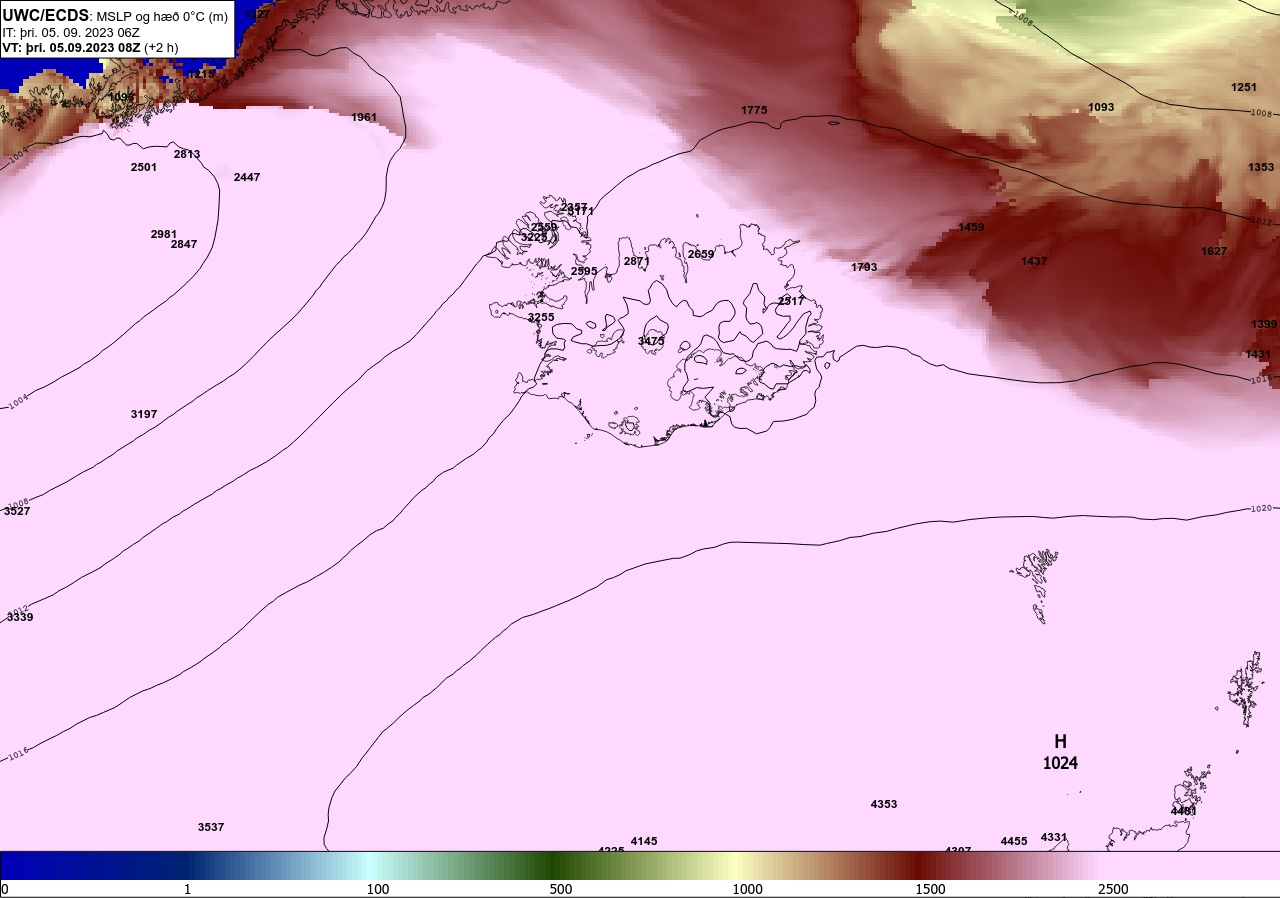
Task: Click the 1437 height label
Action: [1034, 261]
